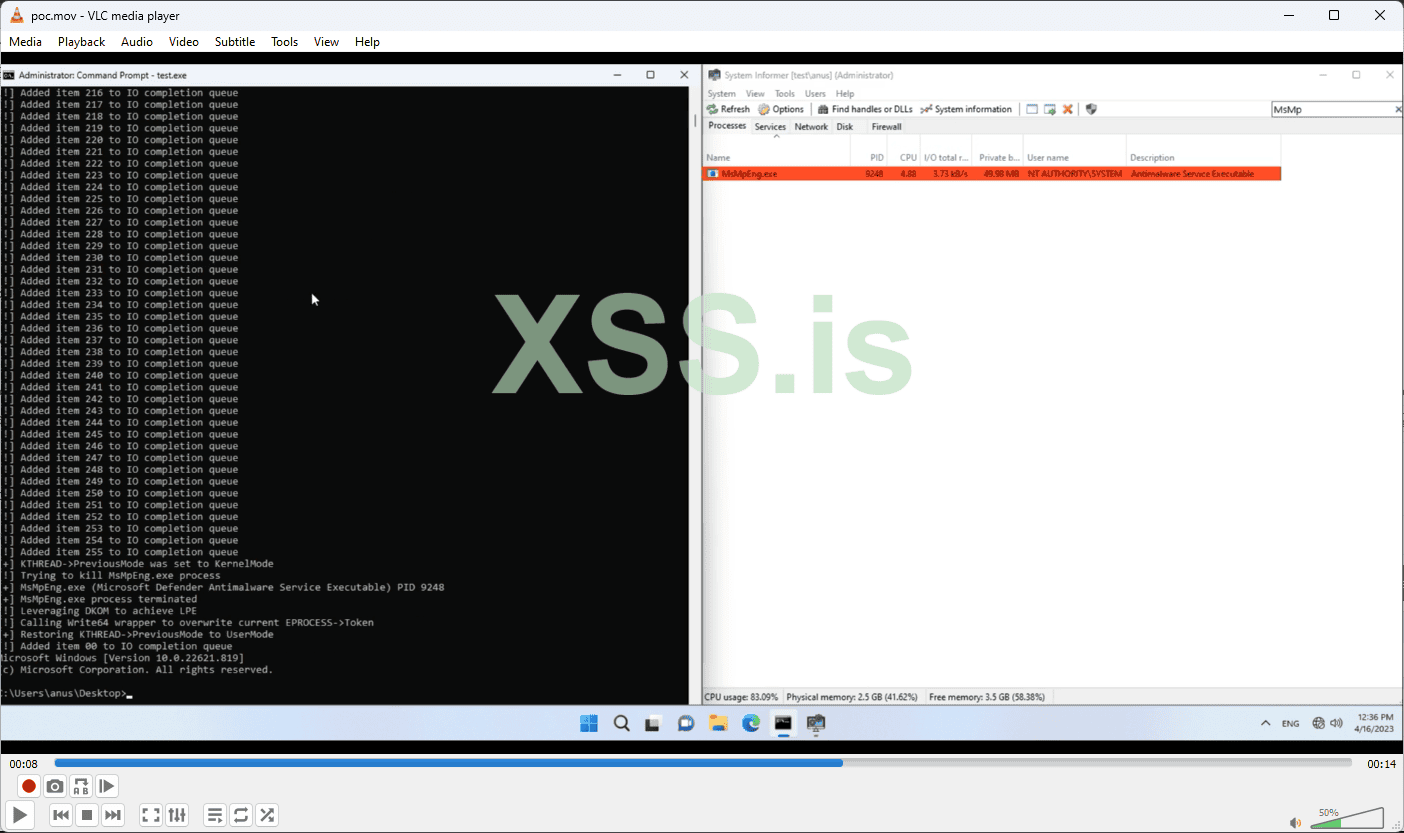Resume playback with the Play button
This screenshot has width=1404, height=833.
coord(20,815)
